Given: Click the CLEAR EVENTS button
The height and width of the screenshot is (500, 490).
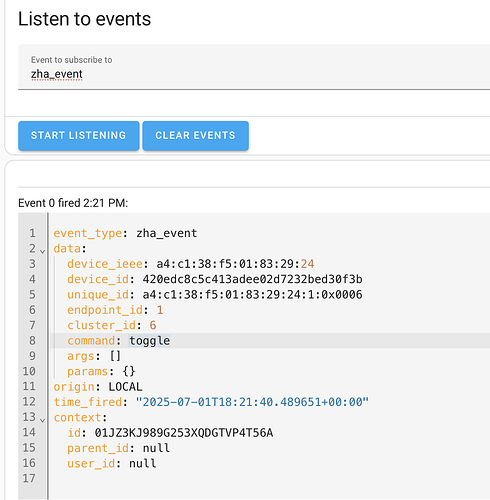Looking at the screenshot, I should (x=195, y=136).
